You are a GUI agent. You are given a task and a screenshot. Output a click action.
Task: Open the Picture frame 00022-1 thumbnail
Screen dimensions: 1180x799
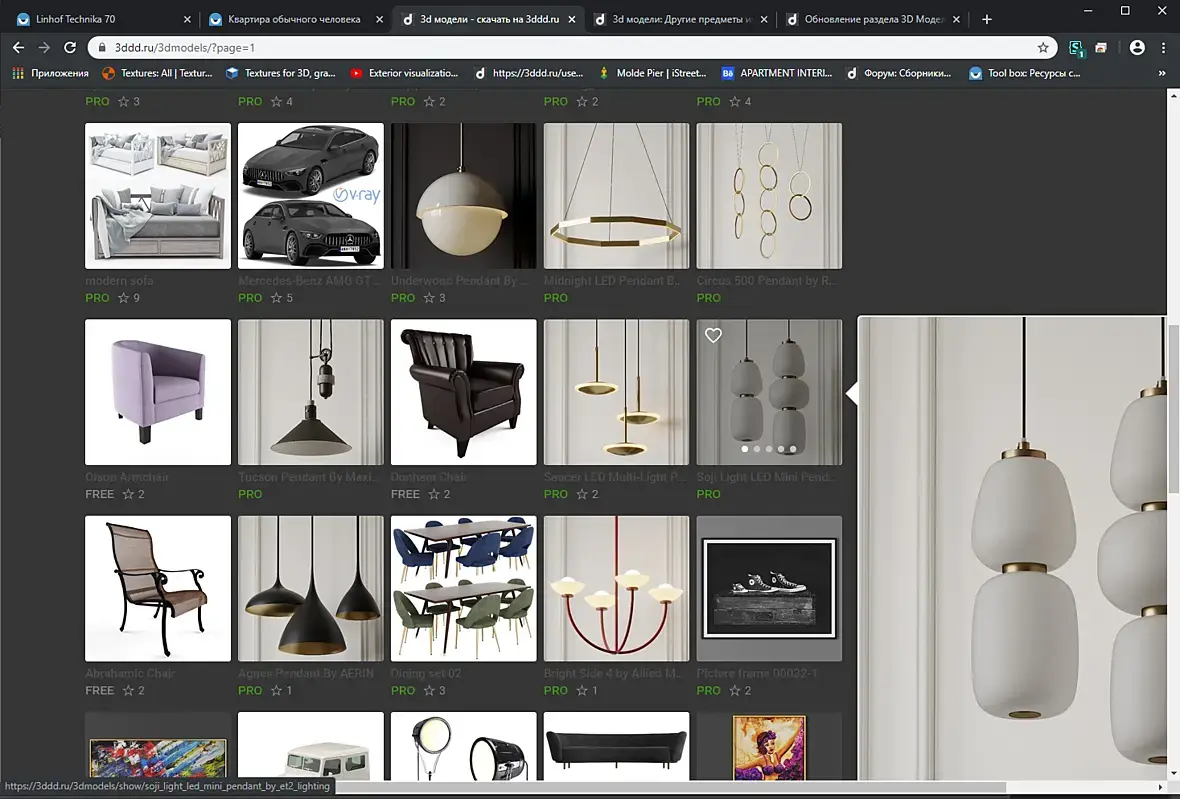(x=769, y=588)
